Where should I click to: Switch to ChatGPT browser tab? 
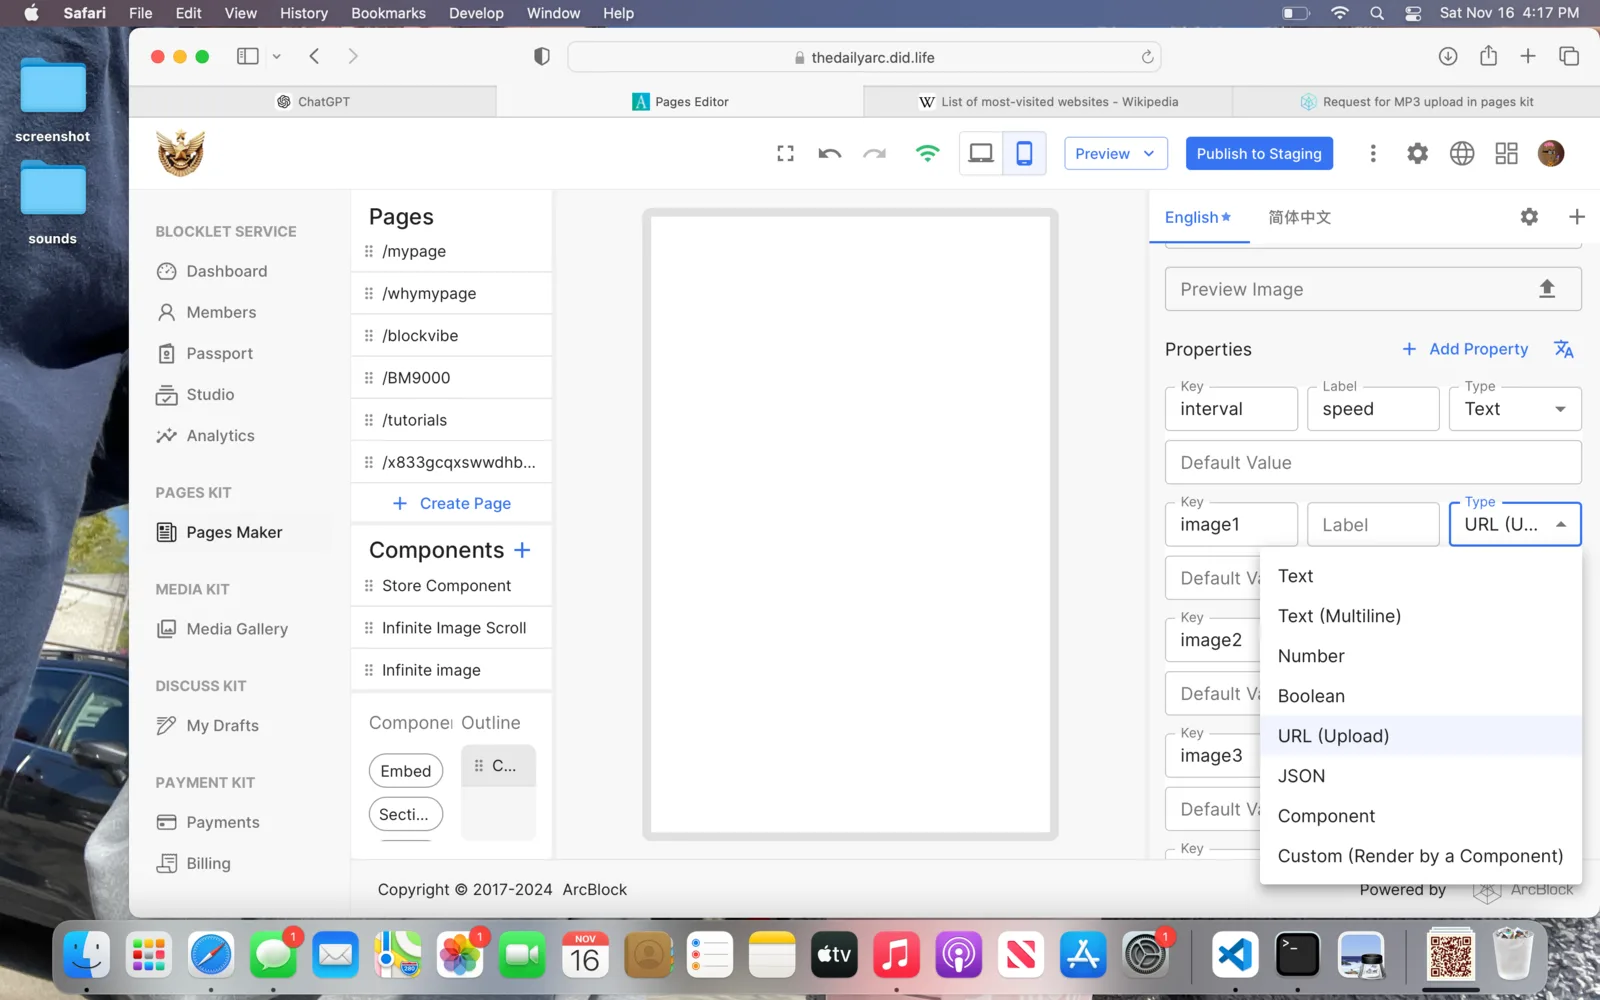coord(313,102)
